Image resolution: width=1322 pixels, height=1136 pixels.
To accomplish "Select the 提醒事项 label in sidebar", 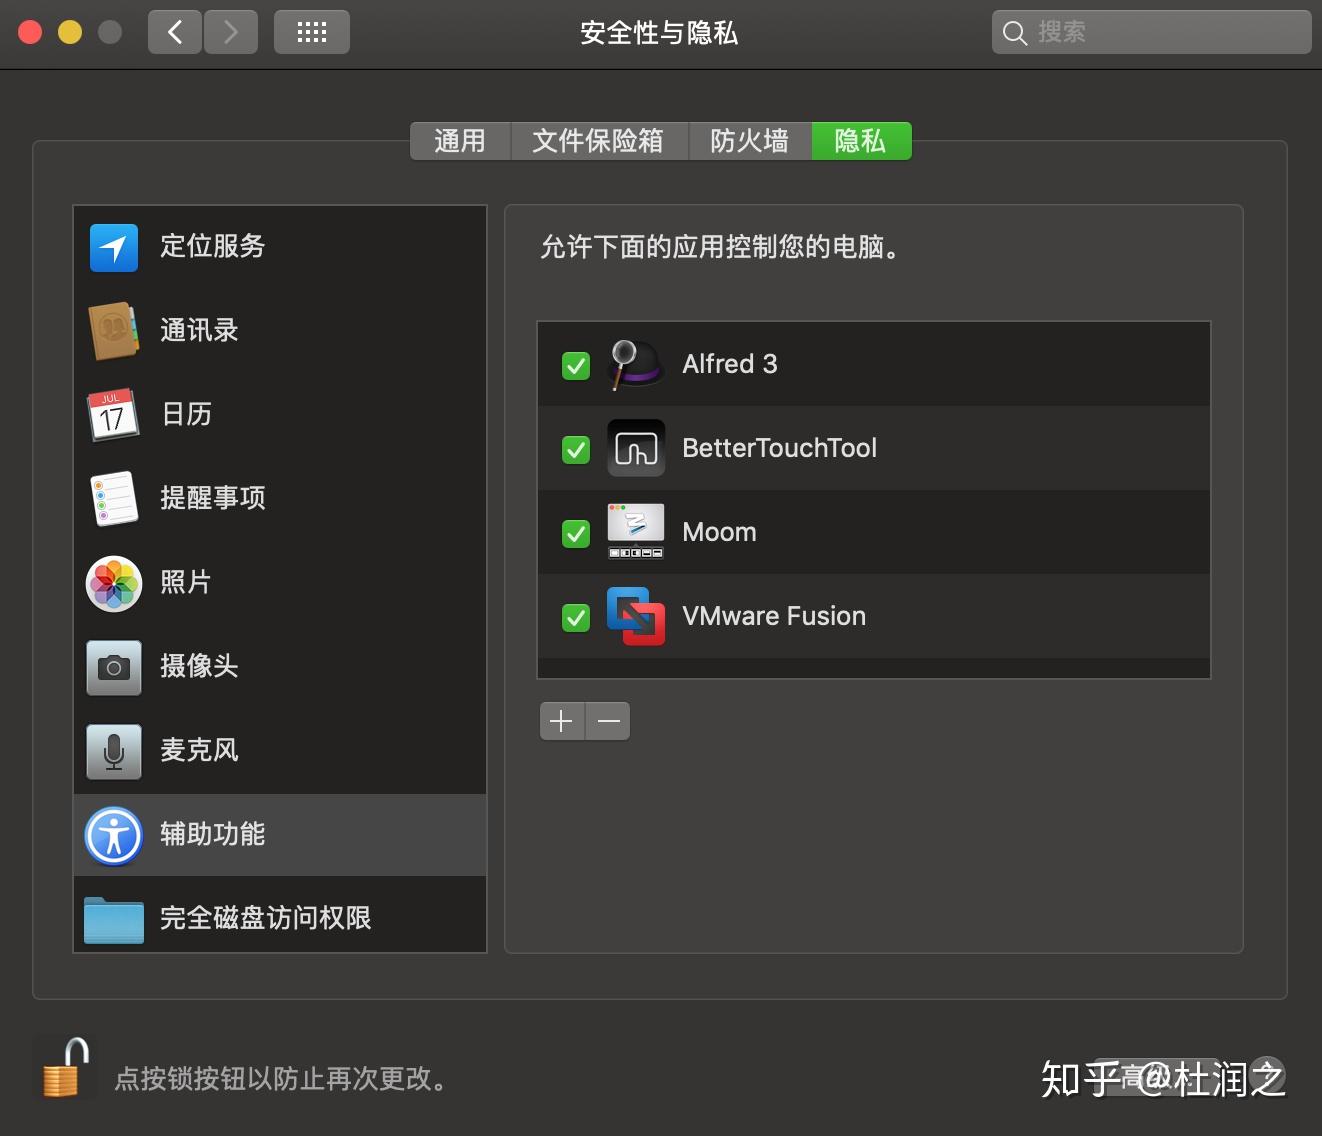I will (213, 498).
